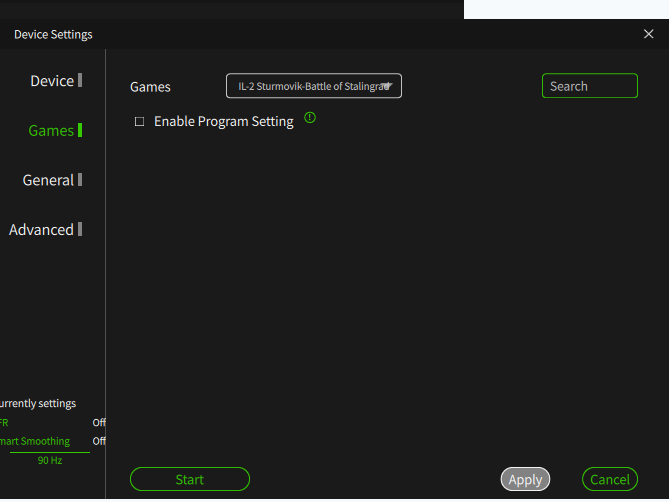Viewport: 669px width, 502px height.
Task: Go to the Advanced tab
Action: 42,230
